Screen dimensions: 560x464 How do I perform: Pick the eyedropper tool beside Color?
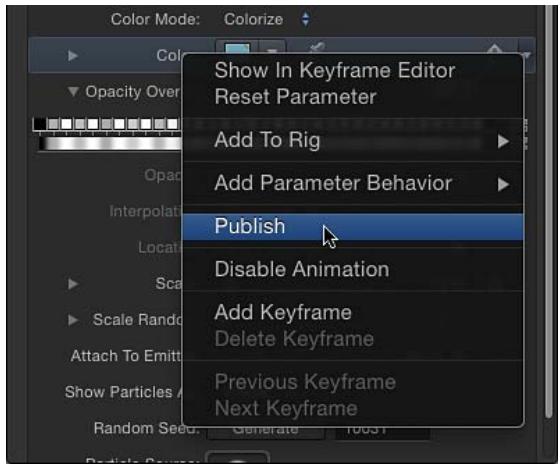pos(317,48)
